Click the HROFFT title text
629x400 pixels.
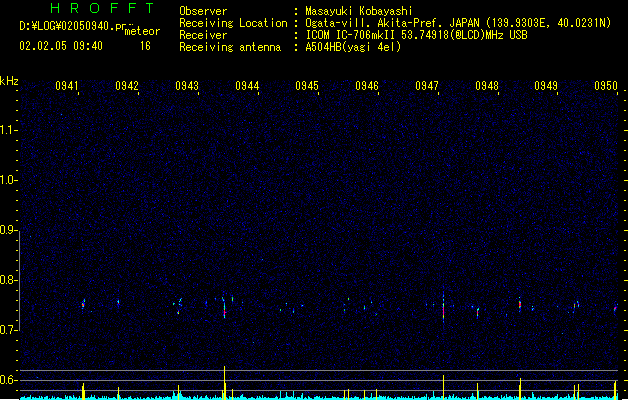point(102,8)
